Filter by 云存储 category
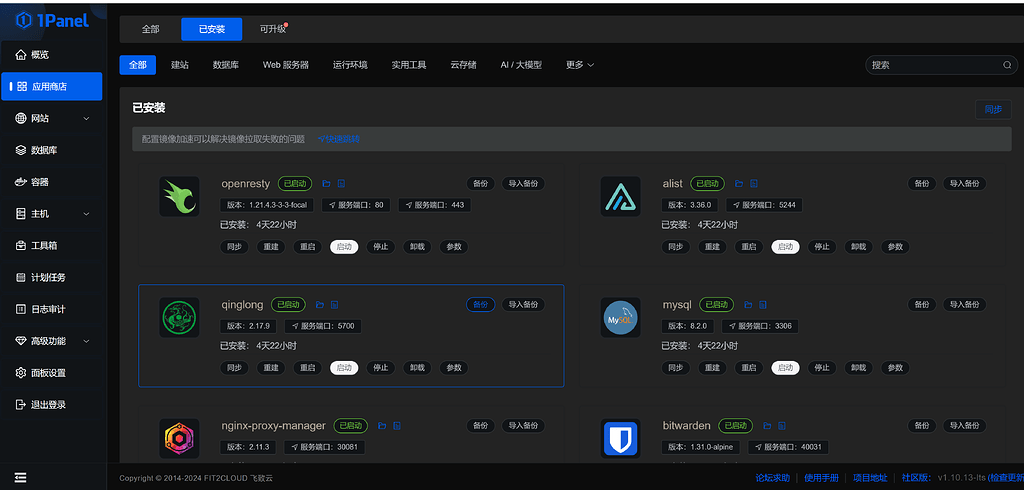Screen dimensions: 1024x490 pos(463,65)
